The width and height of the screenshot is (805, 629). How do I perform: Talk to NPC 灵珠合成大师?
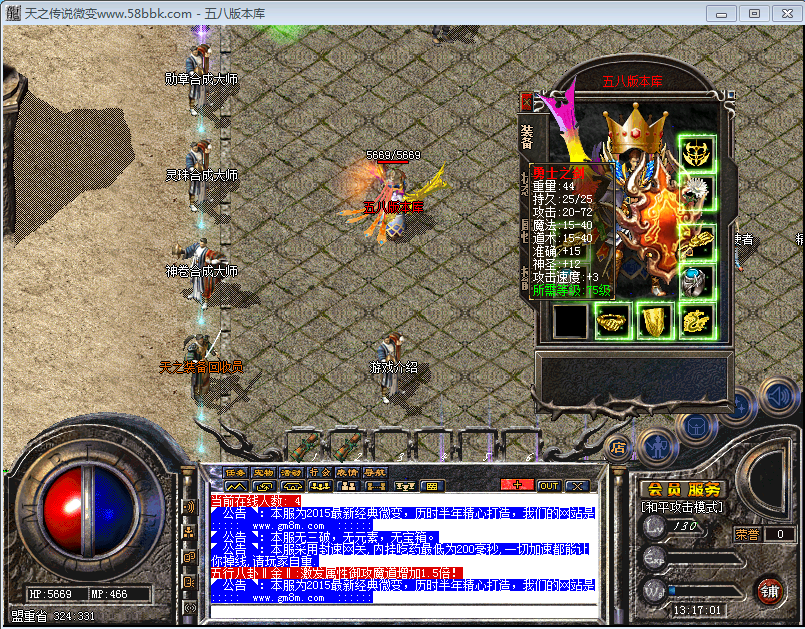tap(199, 175)
